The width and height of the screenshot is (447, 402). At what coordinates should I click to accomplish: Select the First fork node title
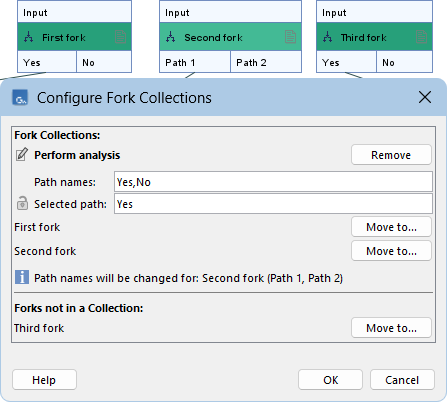tap(64, 37)
